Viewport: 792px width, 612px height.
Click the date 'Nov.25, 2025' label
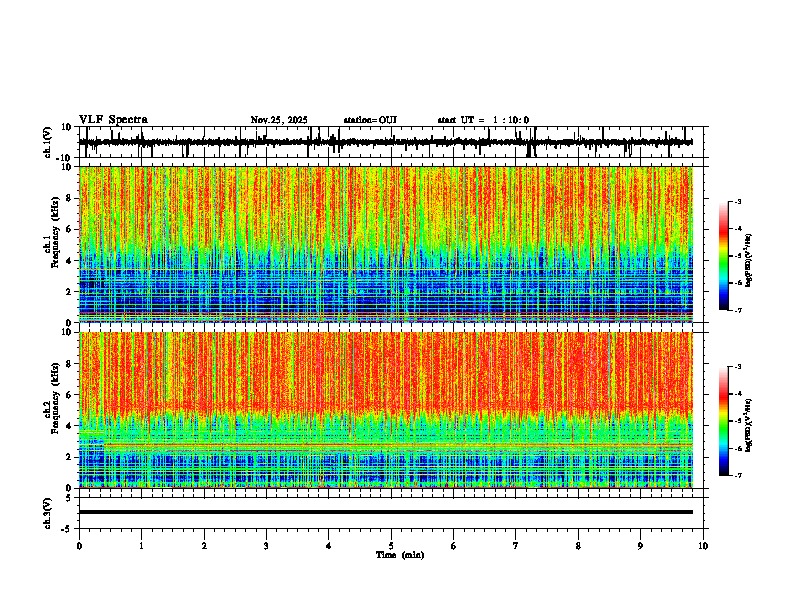pyautogui.click(x=279, y=120)
